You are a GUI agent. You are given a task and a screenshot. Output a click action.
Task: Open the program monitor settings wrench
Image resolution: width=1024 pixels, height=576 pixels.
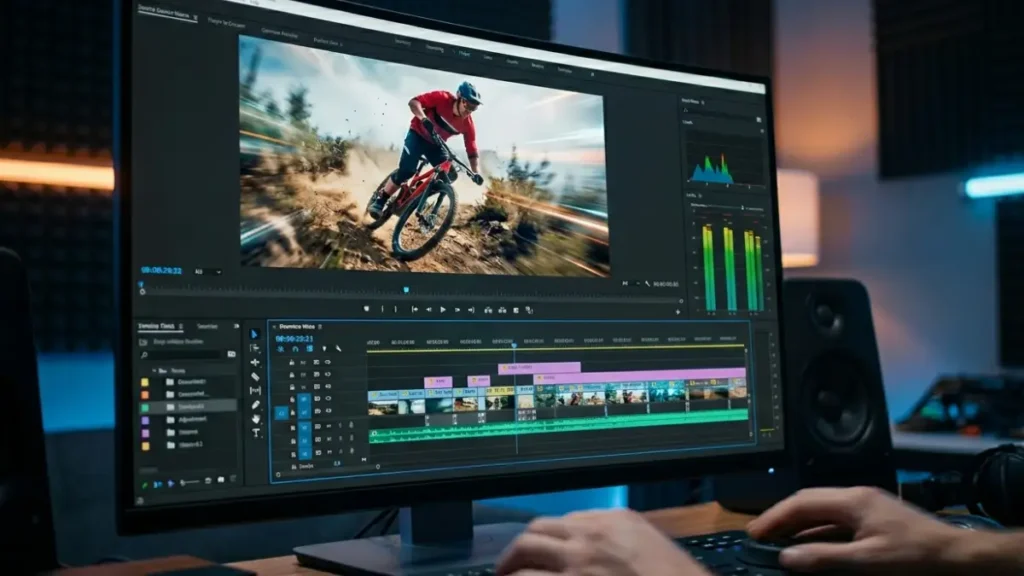pos(647,283)
